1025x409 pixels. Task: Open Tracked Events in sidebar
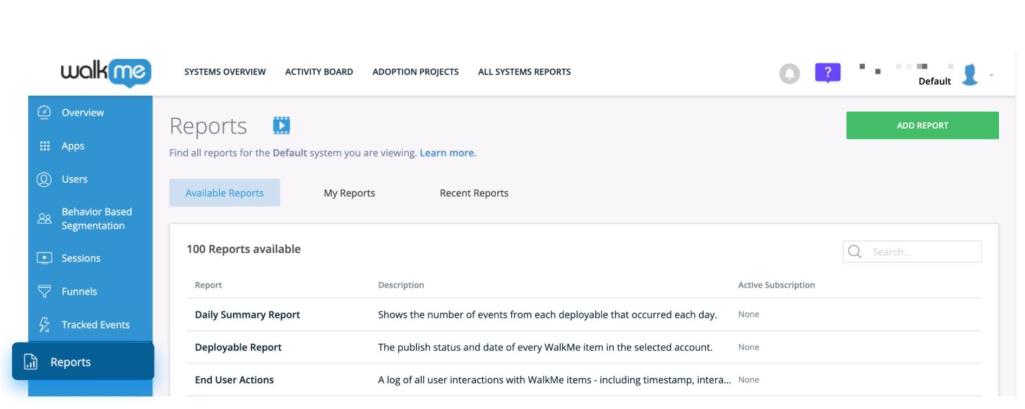[x=95, y=325]
